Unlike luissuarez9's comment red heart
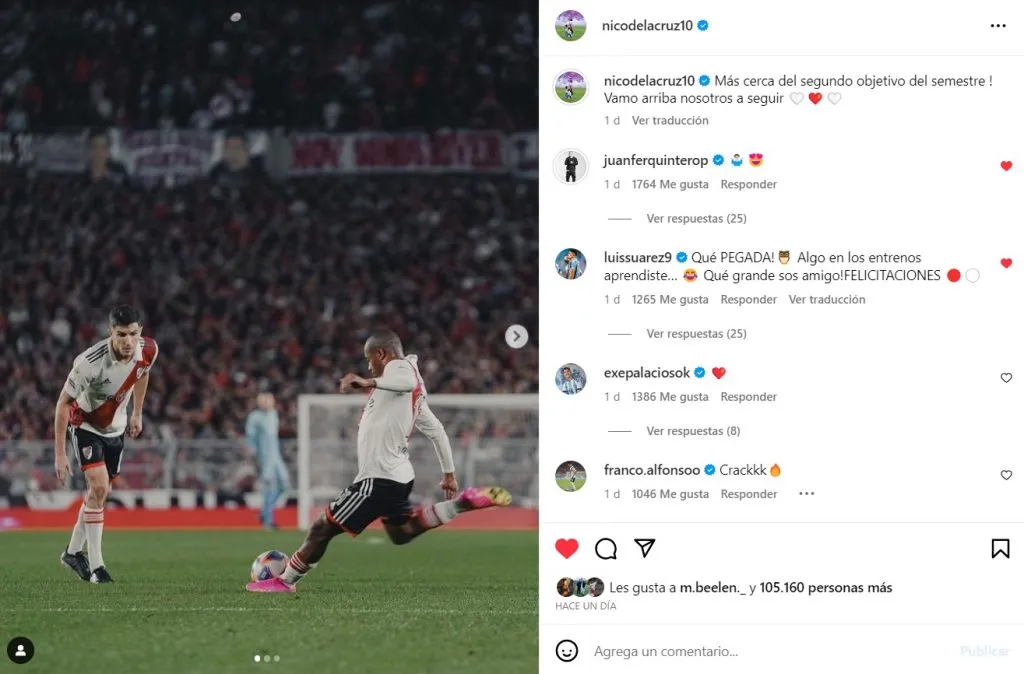 (x=1006, y=263)
